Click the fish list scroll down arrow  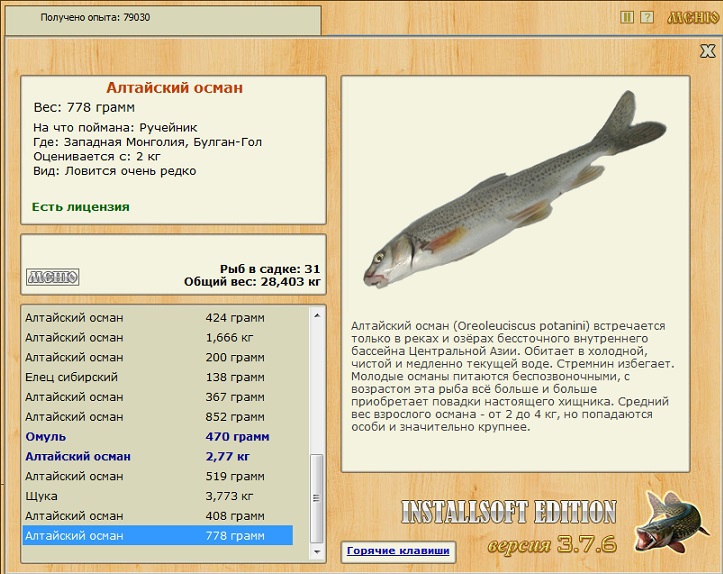point(317,551)
